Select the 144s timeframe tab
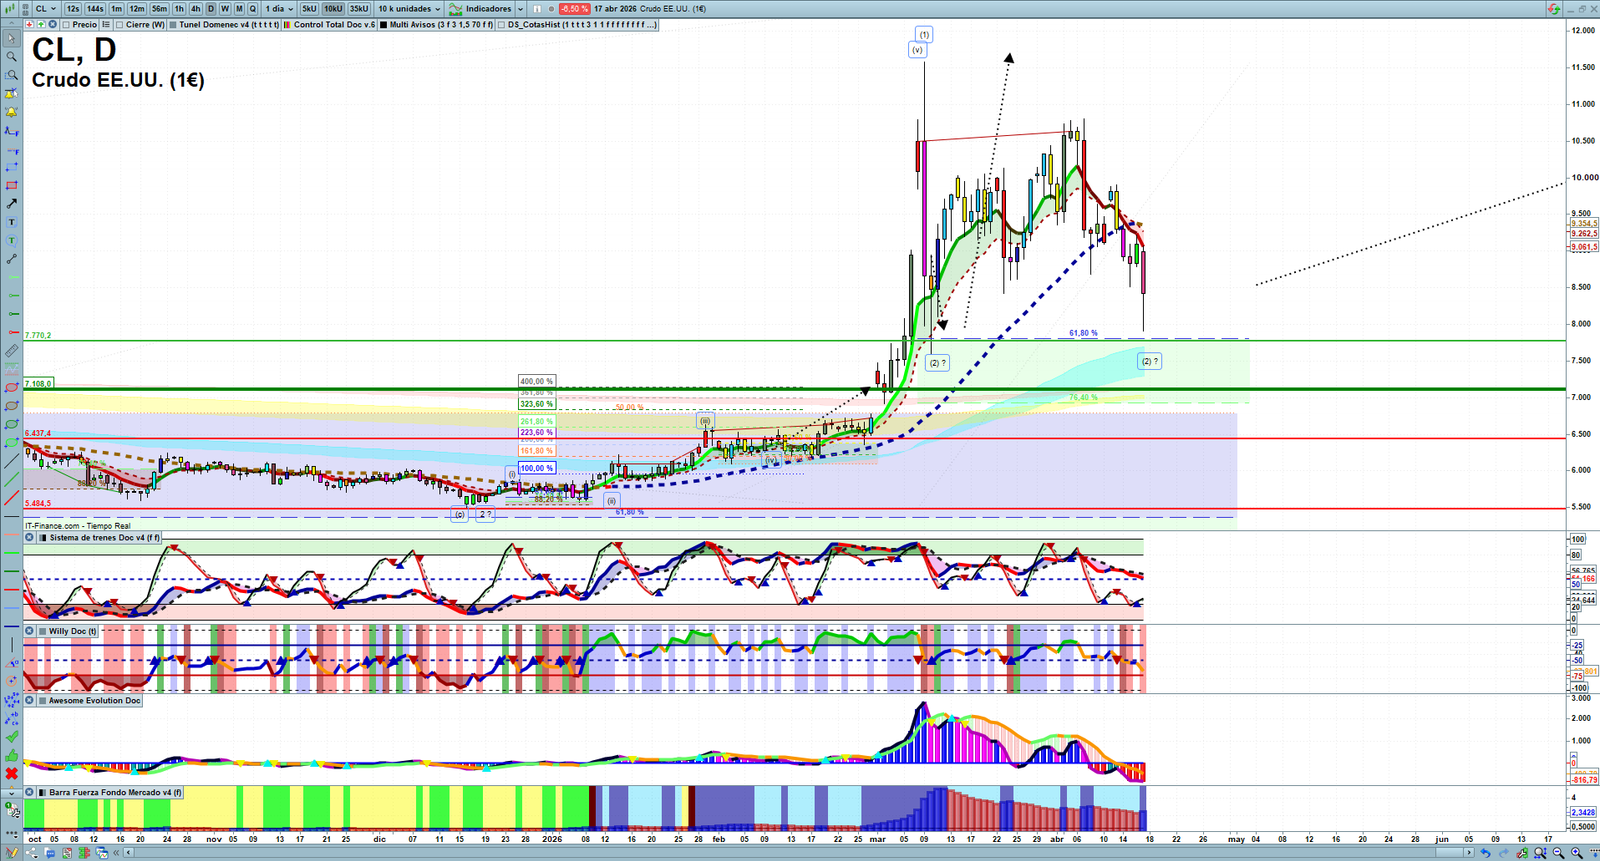The width and height of the screenshot is (1600, 861). [x=95, y=9]
